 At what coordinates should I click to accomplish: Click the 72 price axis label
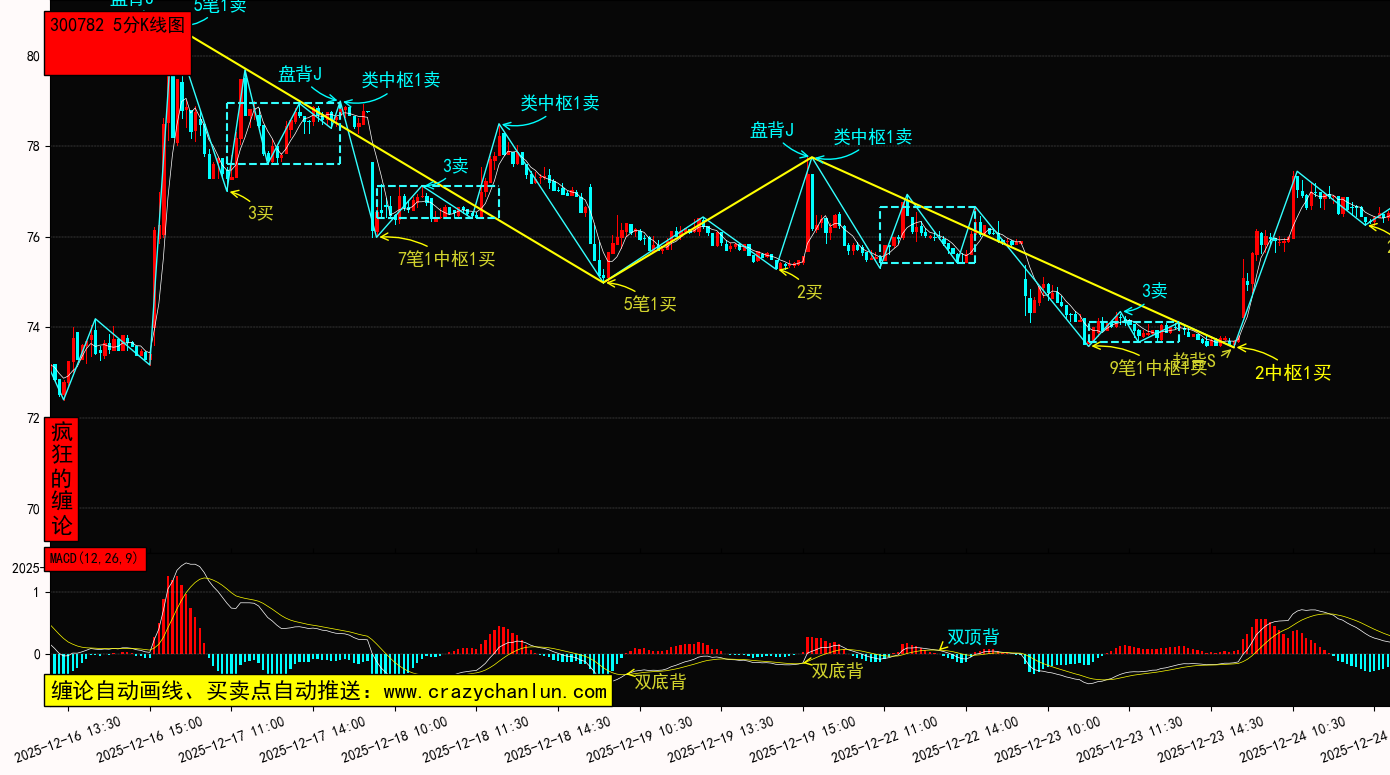click(33, 418)
